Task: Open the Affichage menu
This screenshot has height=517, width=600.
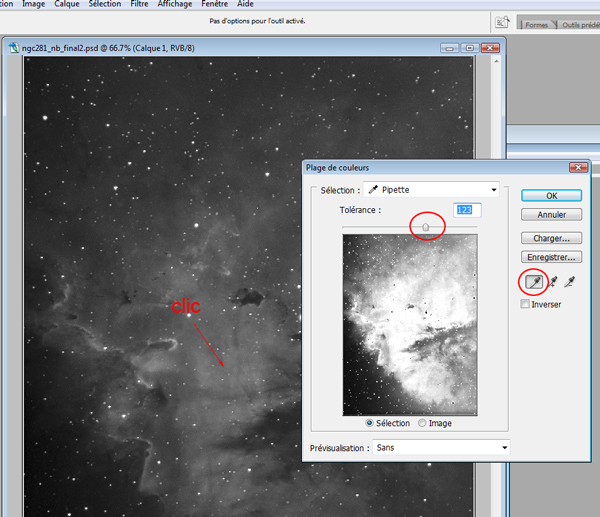Action: (x=175, y=4)
